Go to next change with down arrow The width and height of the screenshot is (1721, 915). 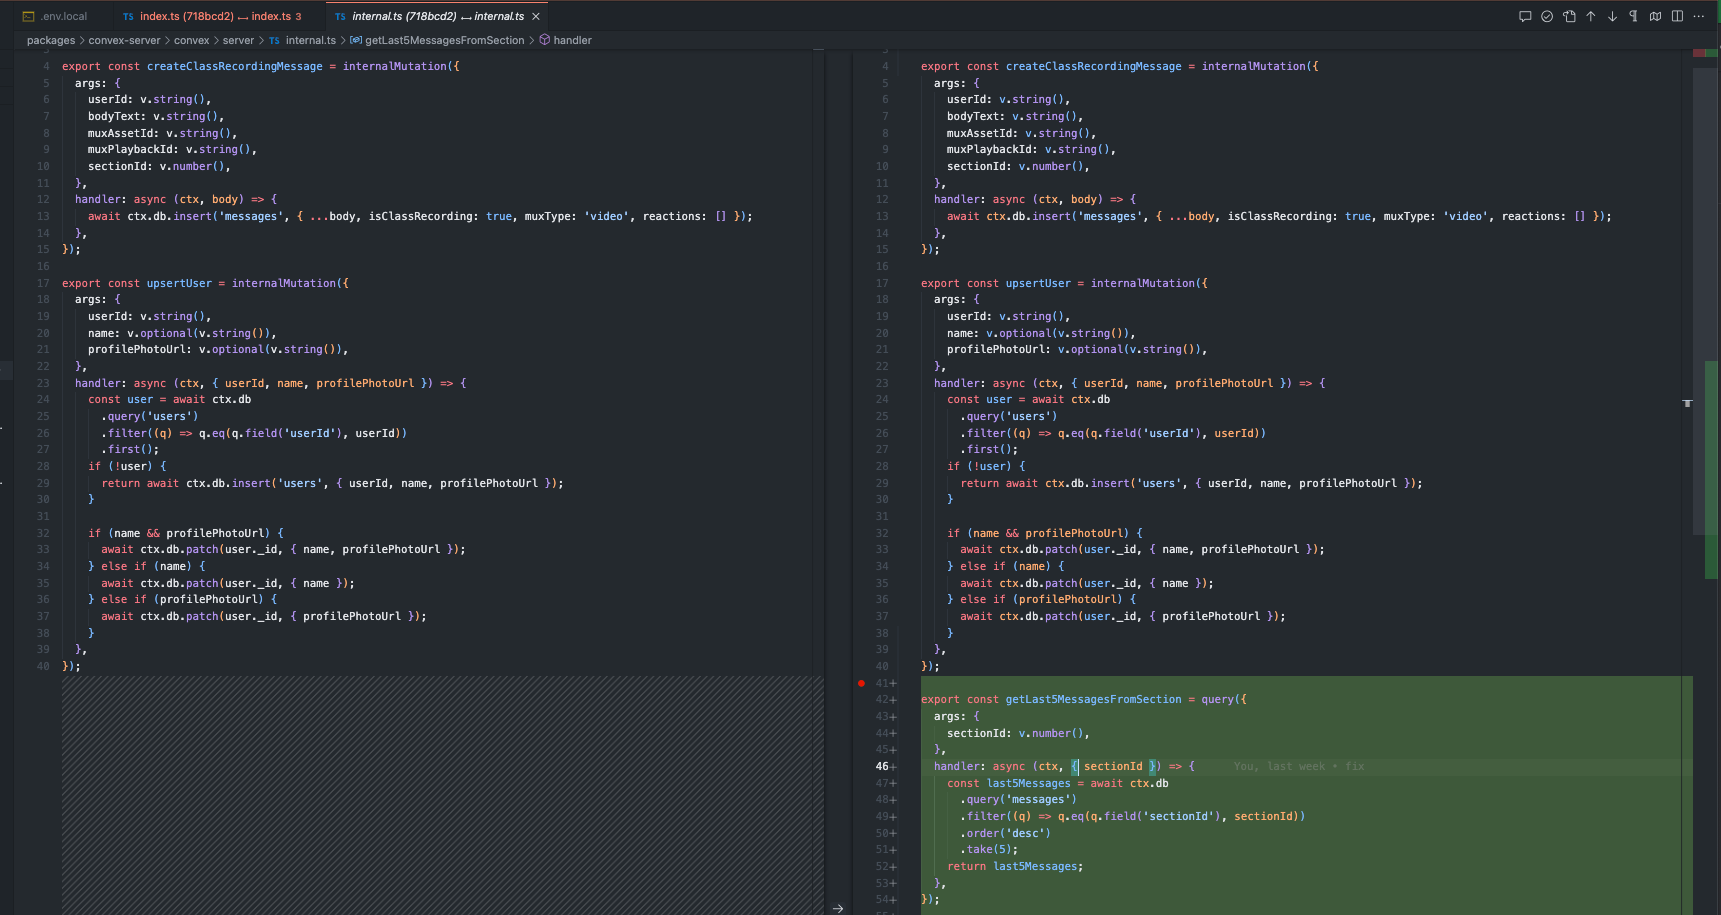tap(1612, 16)
